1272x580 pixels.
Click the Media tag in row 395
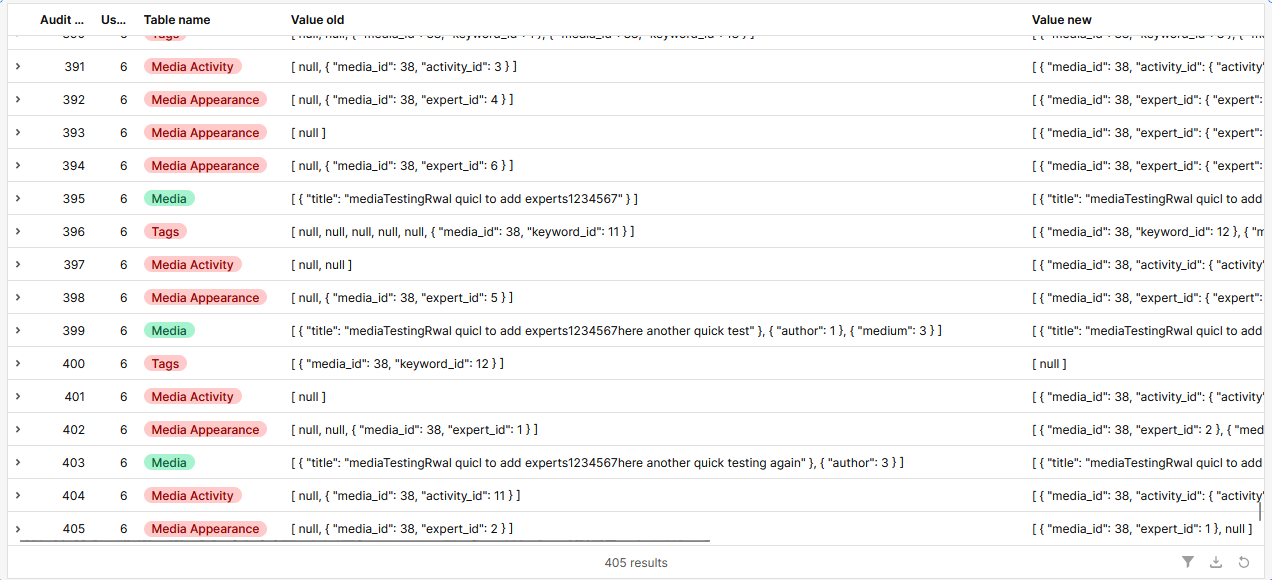[x=169, y=199]
